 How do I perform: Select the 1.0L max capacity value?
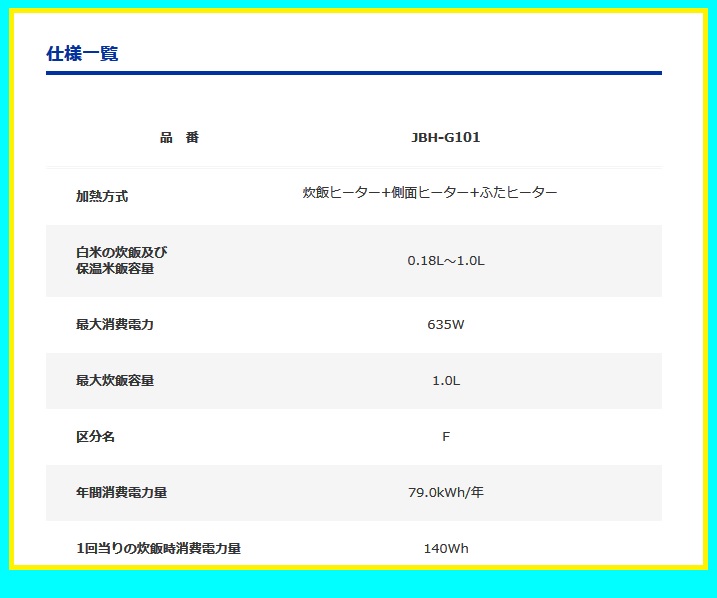click(445, 381)
